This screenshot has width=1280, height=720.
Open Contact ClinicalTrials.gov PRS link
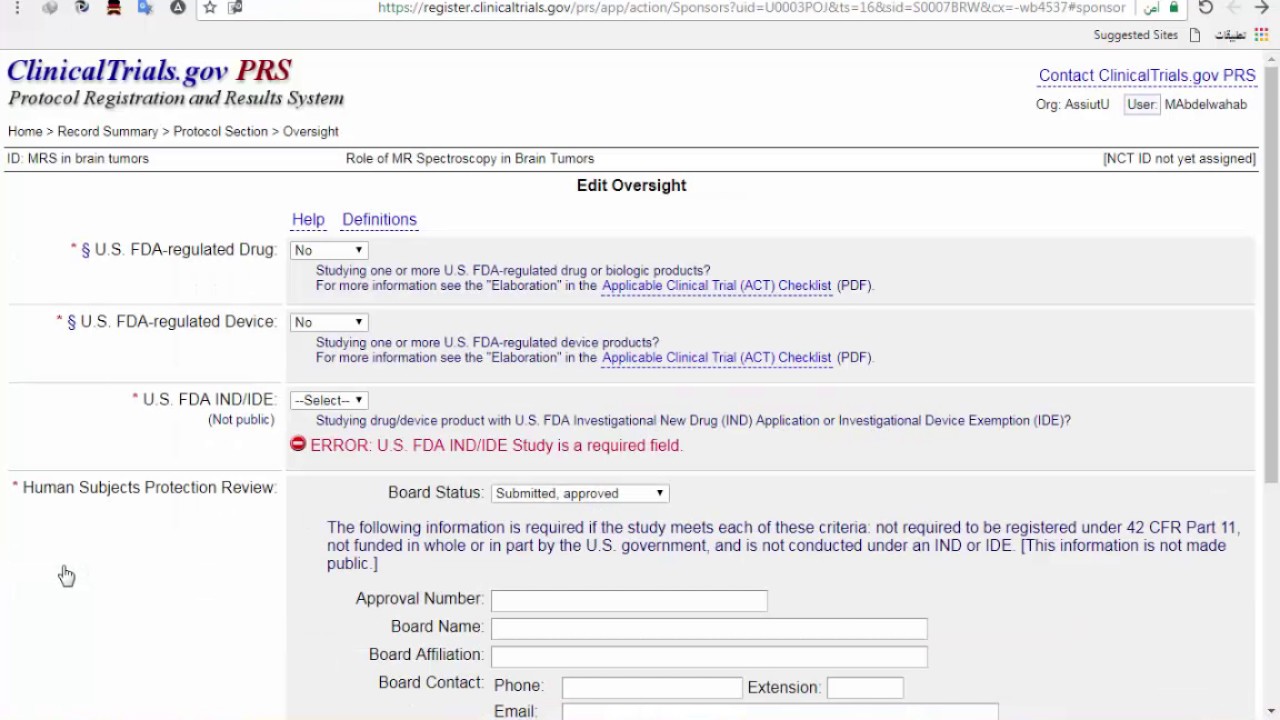(x=1147, y=76)
